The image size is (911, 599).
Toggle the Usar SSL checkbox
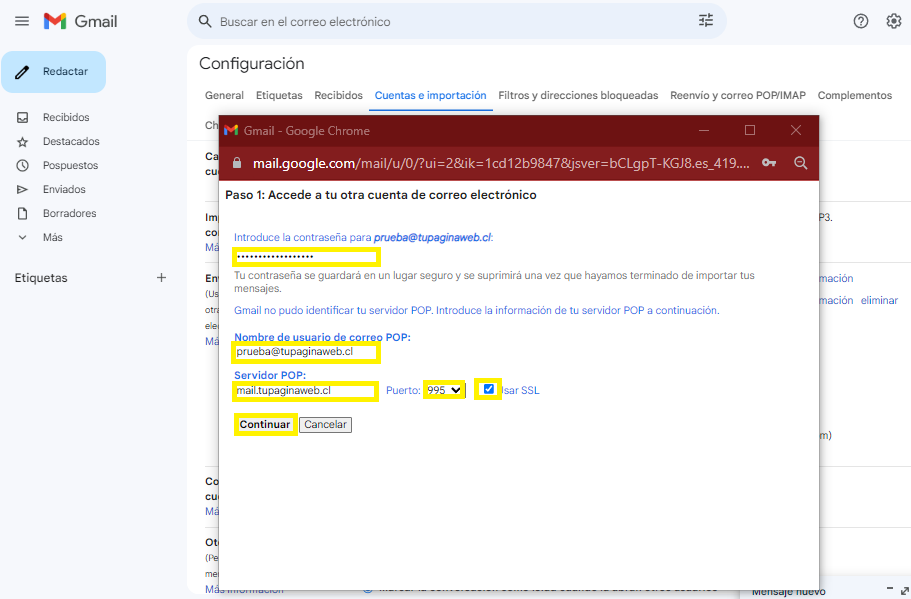tap(489, 390)
